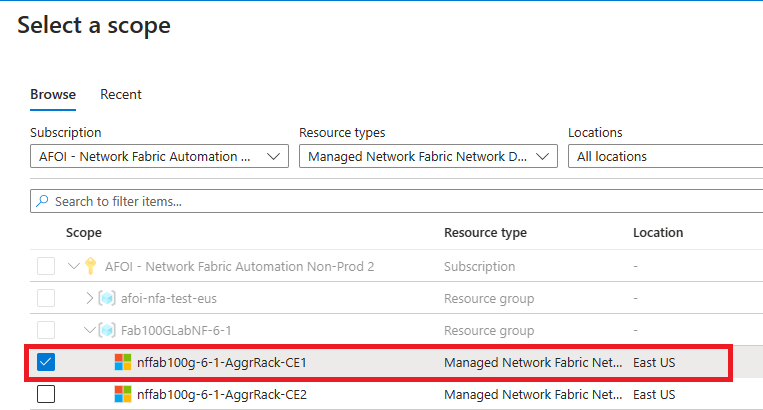Open the Locations dropdown
The image size is (763, 410).
(x=665, y=156)
